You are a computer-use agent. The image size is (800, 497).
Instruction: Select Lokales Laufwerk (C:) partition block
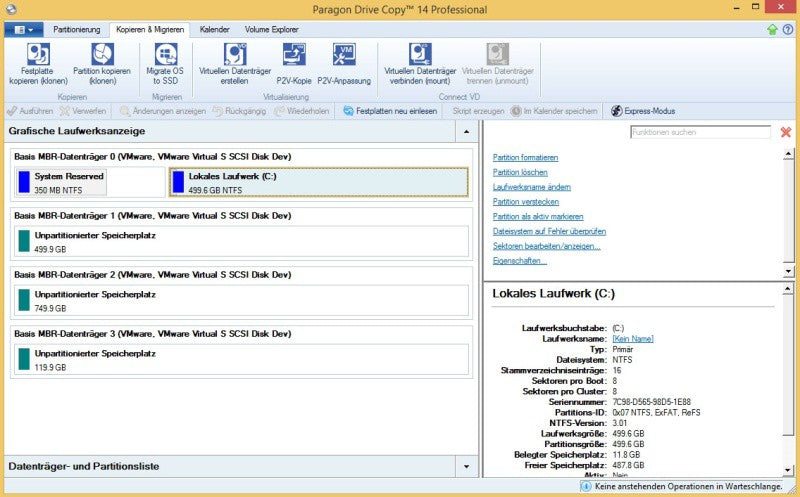(x=318, y=183)
